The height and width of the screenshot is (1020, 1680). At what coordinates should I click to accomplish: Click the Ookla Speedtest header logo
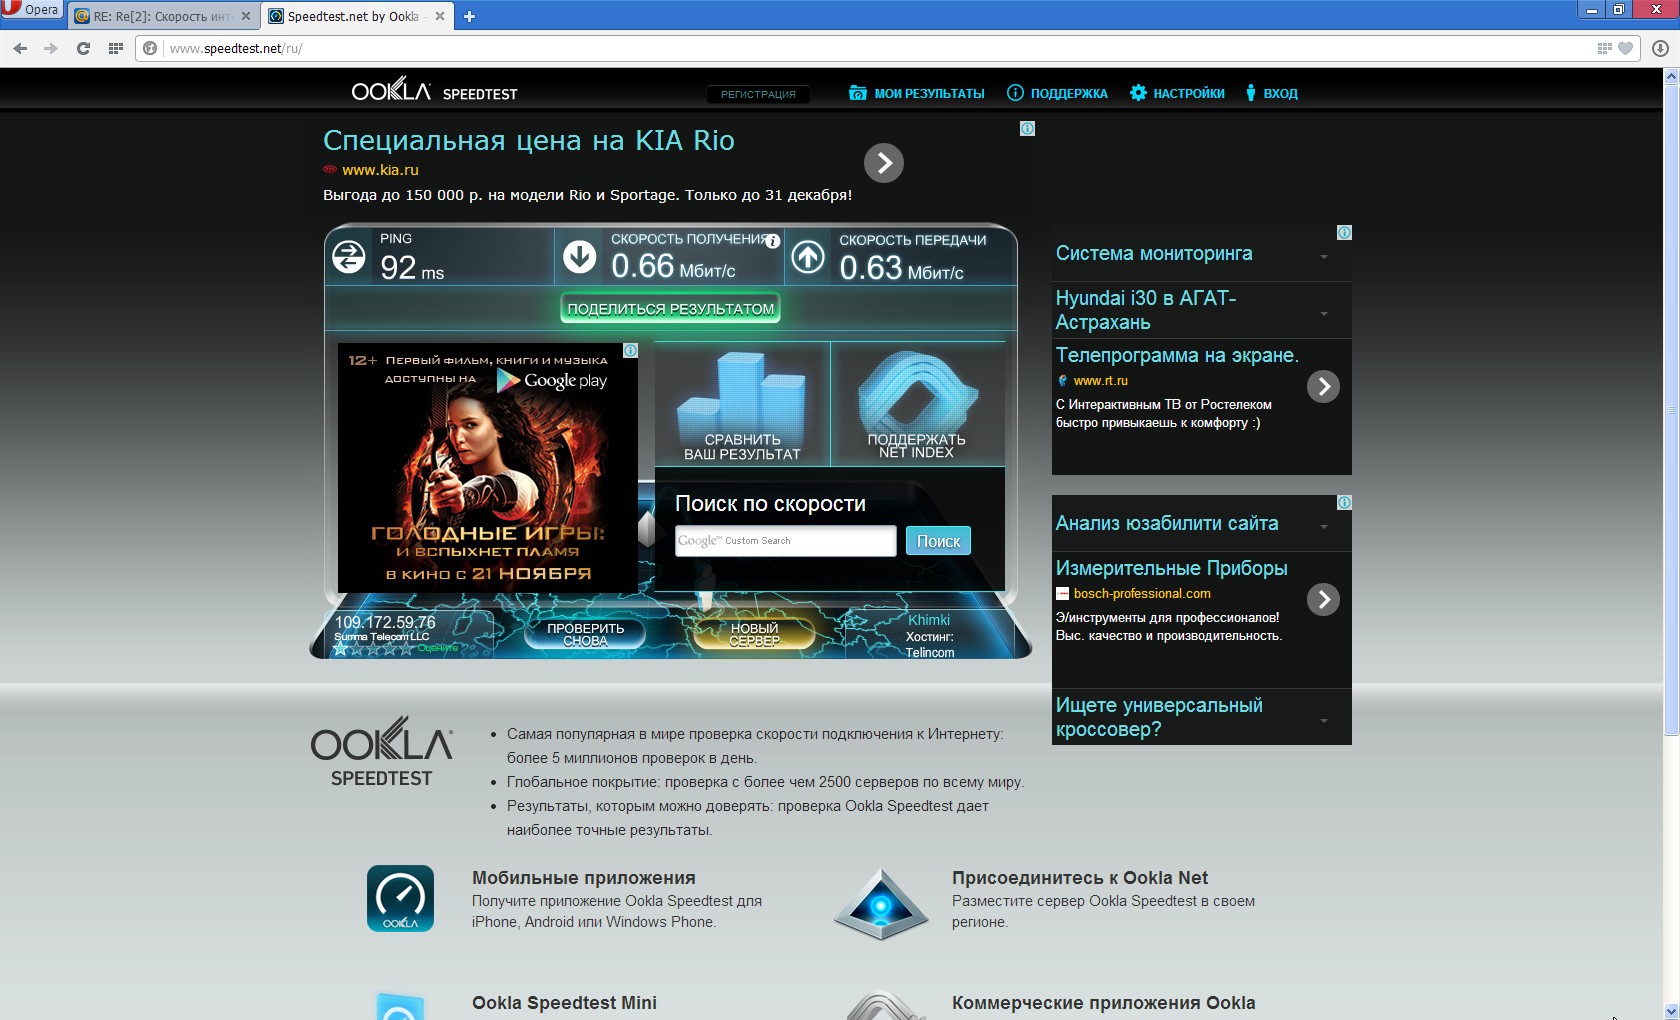click(434, 91)
